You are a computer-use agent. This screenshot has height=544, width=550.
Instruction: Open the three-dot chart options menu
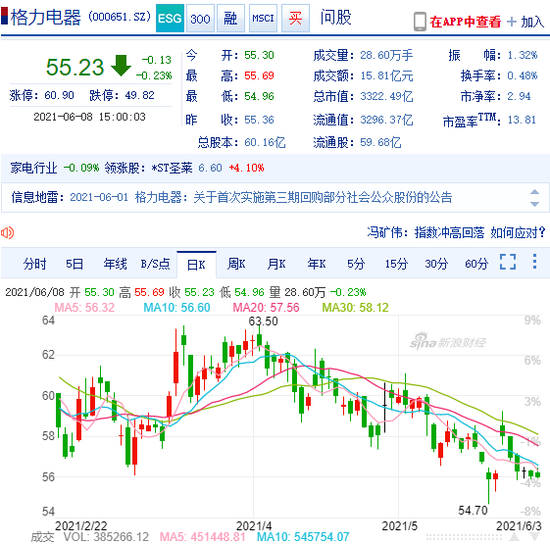tap(535, 262)
